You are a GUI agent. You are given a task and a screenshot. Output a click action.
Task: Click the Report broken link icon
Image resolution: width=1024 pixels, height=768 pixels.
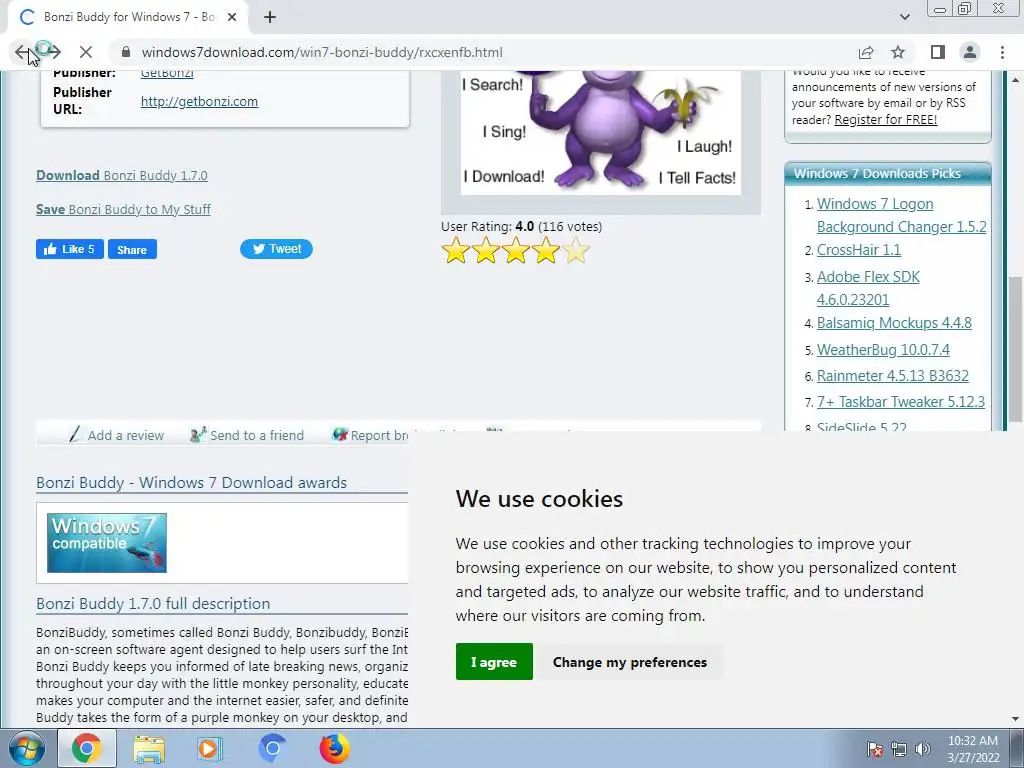(340, 434)
